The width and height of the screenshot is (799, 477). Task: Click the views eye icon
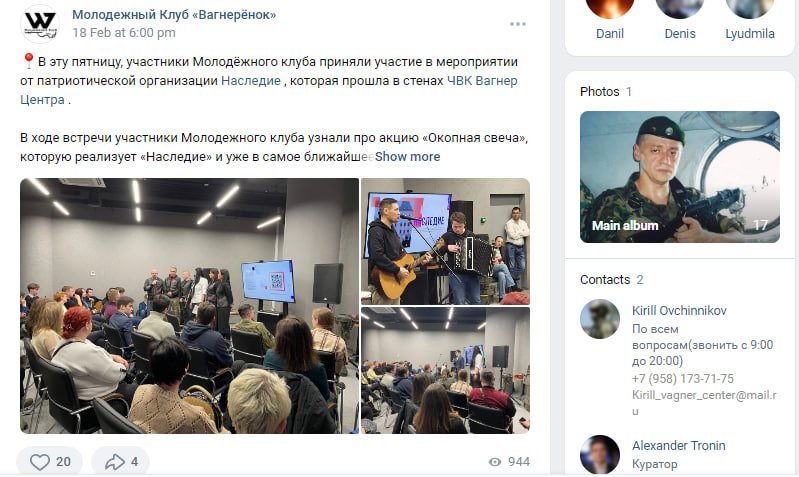tap(495, 462)
